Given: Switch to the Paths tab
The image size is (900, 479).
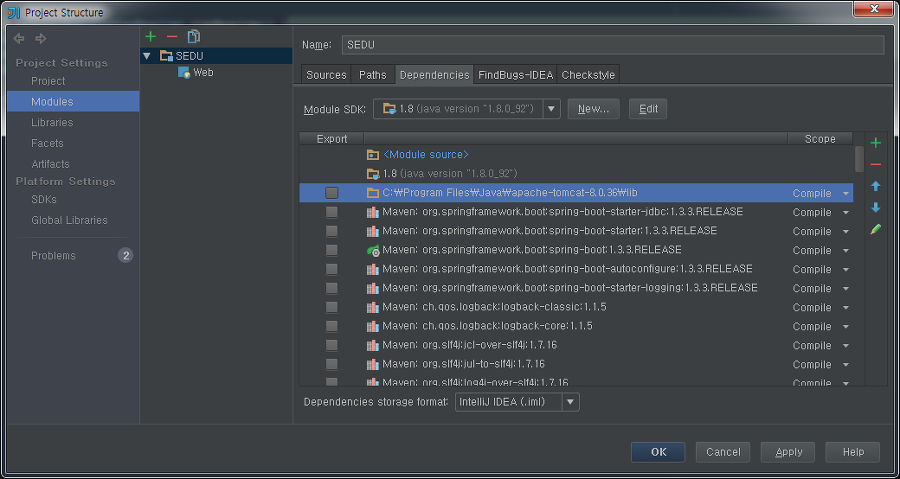Looking at the screenshot, I should pos(373,75).
